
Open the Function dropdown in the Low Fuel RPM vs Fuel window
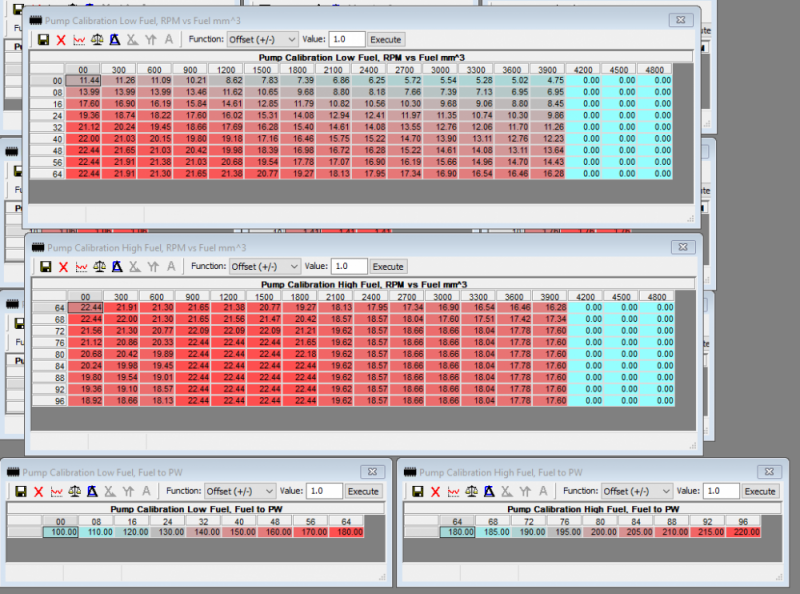(264, 40)
